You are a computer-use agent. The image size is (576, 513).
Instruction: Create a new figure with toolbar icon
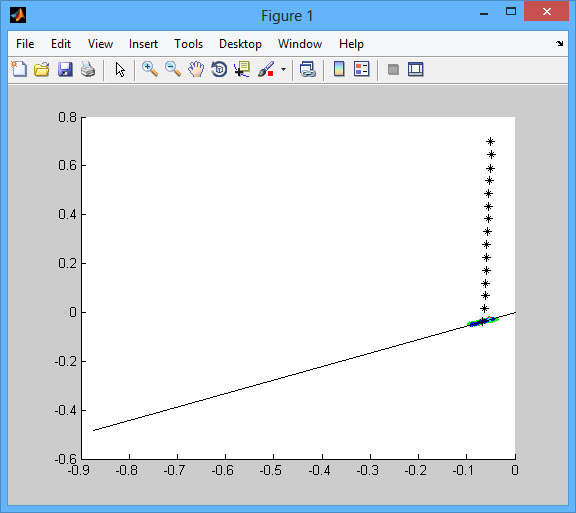pos(19,69)
